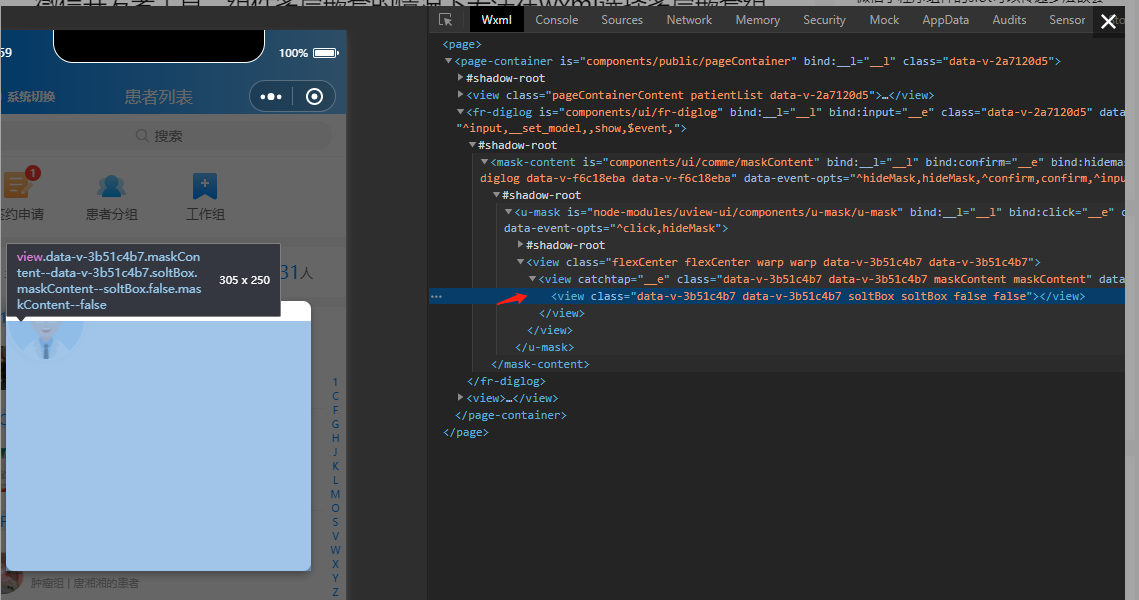Tap the 约申请 icon with badge
1139x600 pixels.
(x=18, y=184)
